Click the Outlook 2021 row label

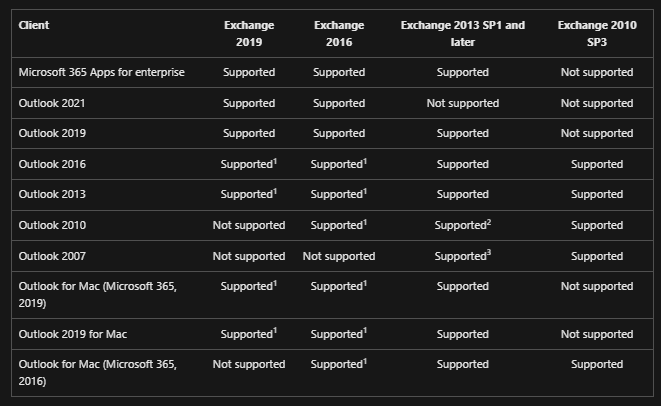[52, 103]
